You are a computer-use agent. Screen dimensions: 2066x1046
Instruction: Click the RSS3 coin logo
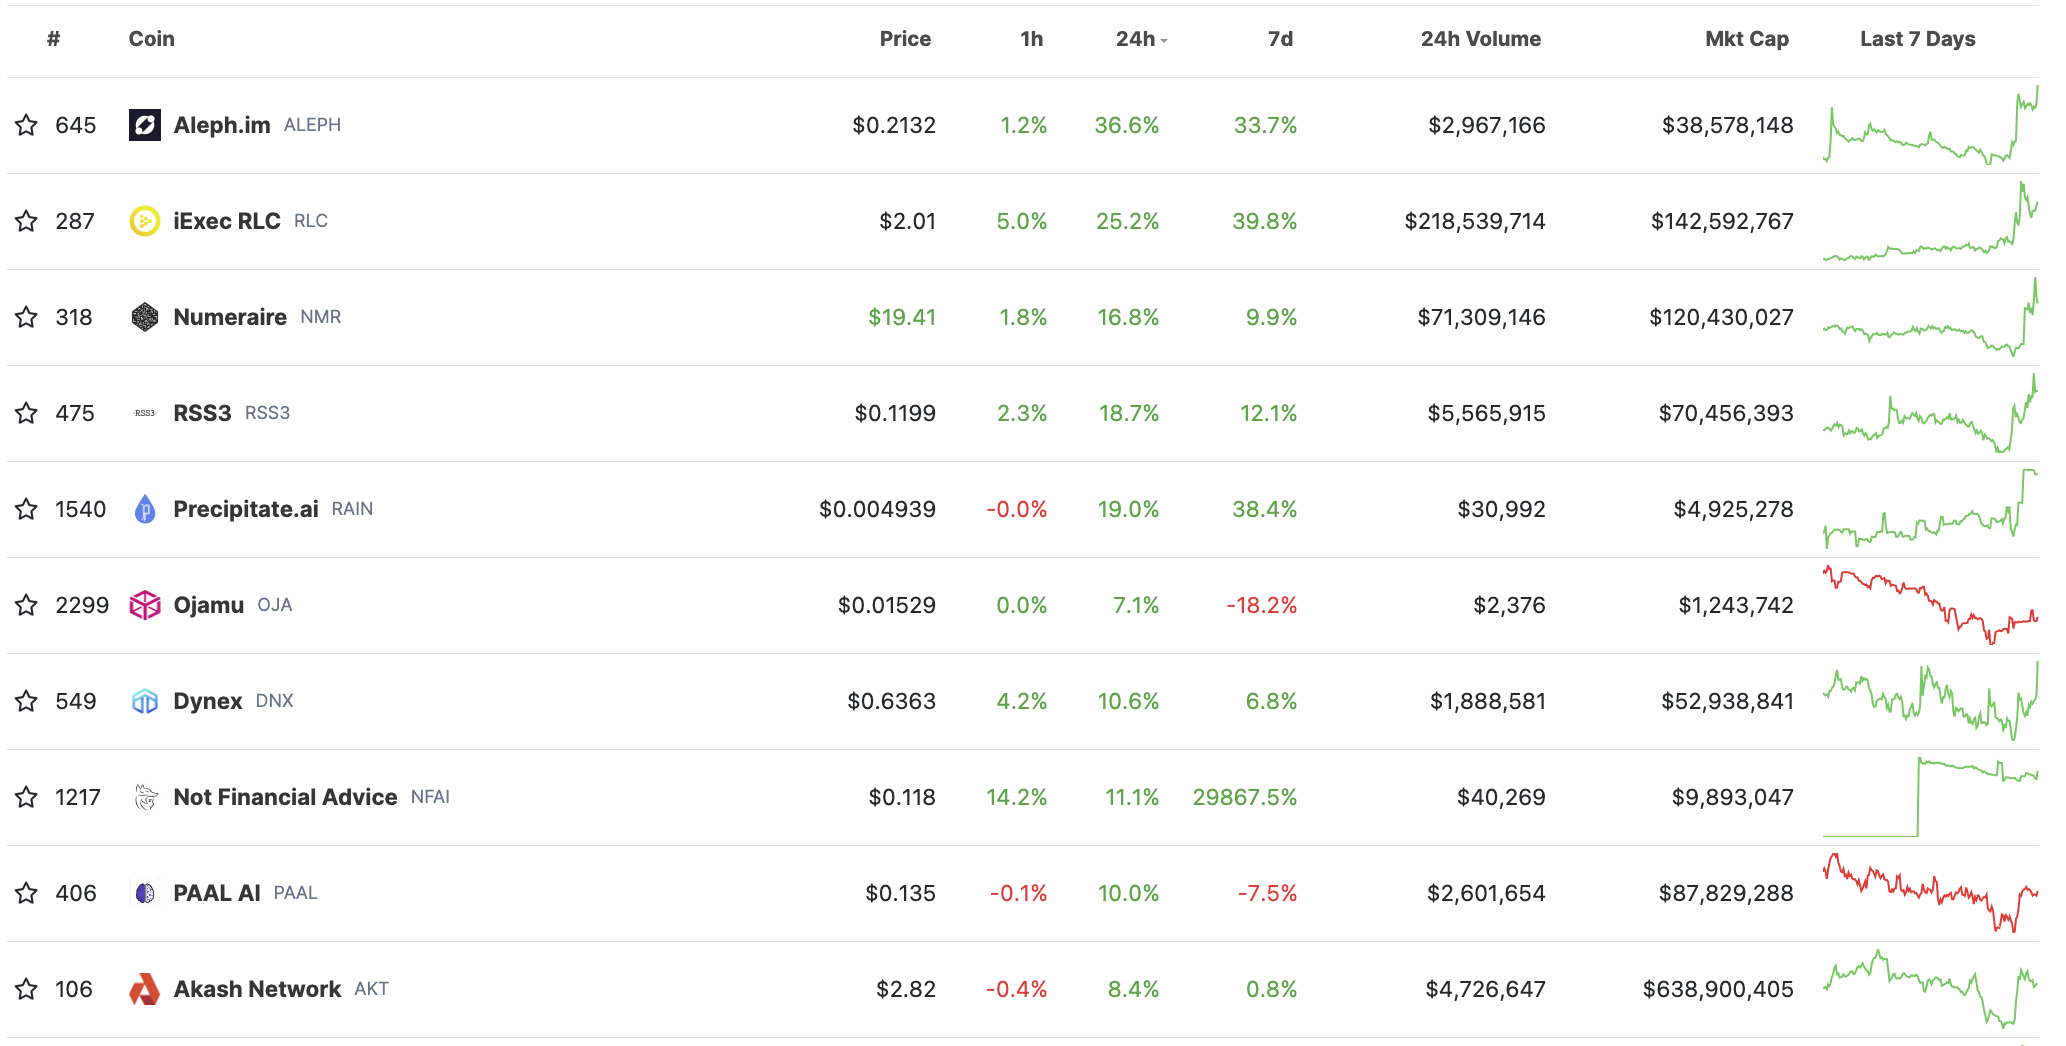pos(145,413)
